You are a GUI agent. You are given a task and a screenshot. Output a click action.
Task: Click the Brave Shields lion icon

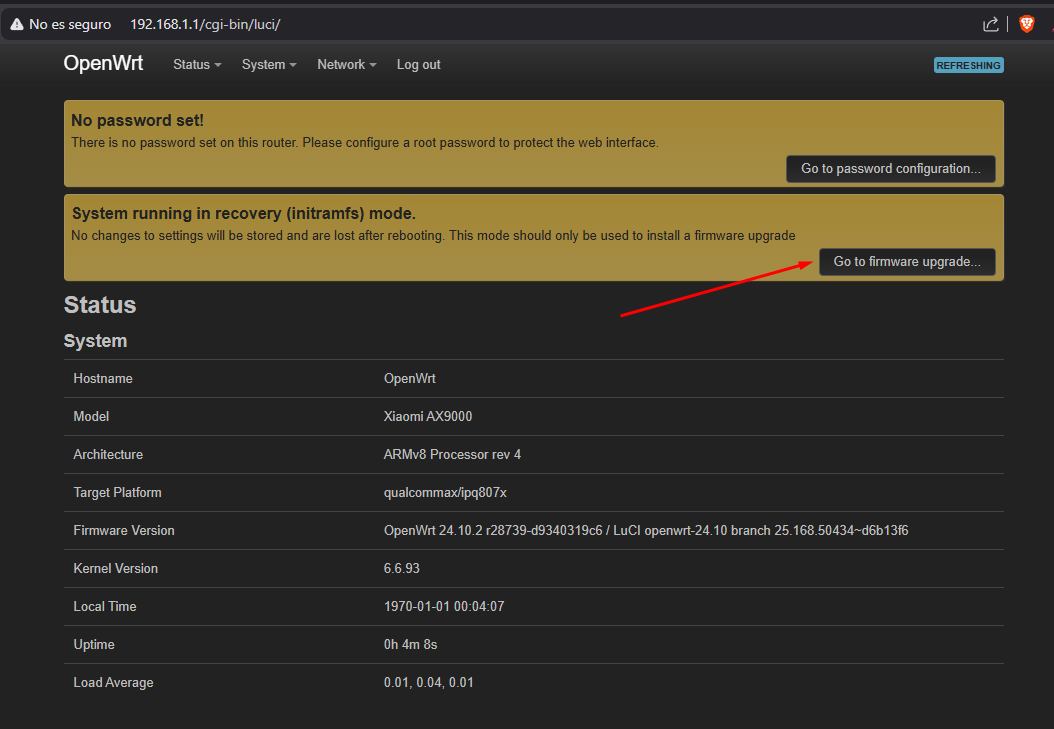pyautogui.click(x=1026, y=24)
